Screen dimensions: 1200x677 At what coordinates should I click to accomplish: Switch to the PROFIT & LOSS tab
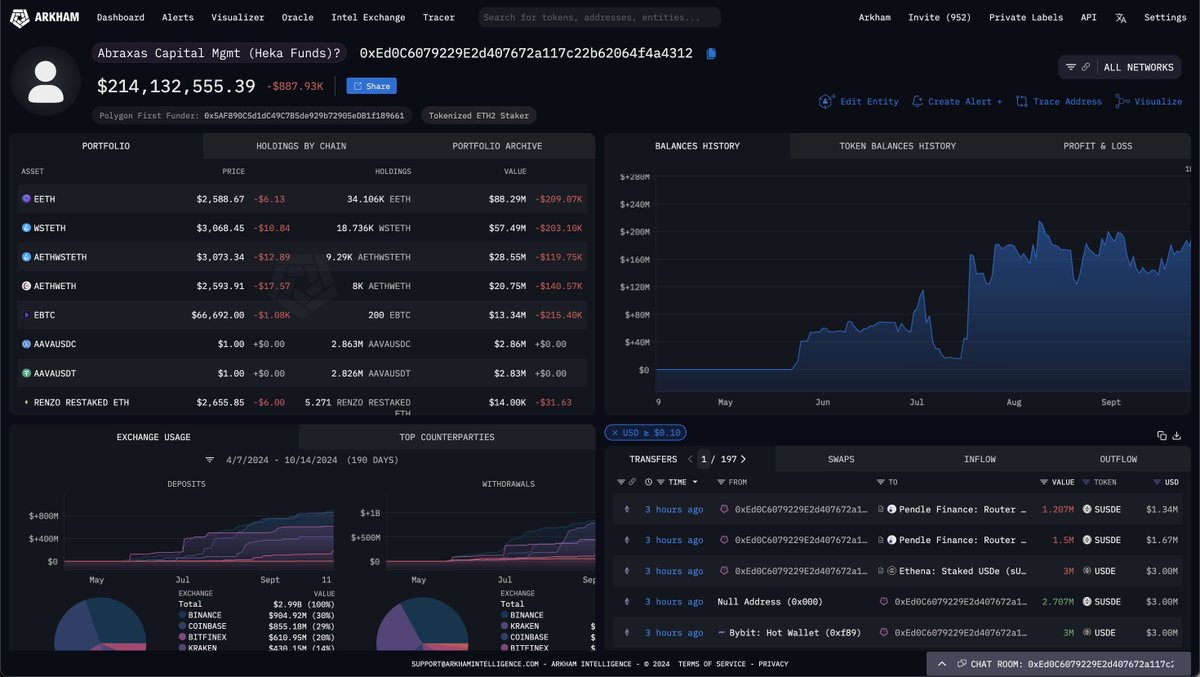pyautogui.click(x=1098, y=146)
